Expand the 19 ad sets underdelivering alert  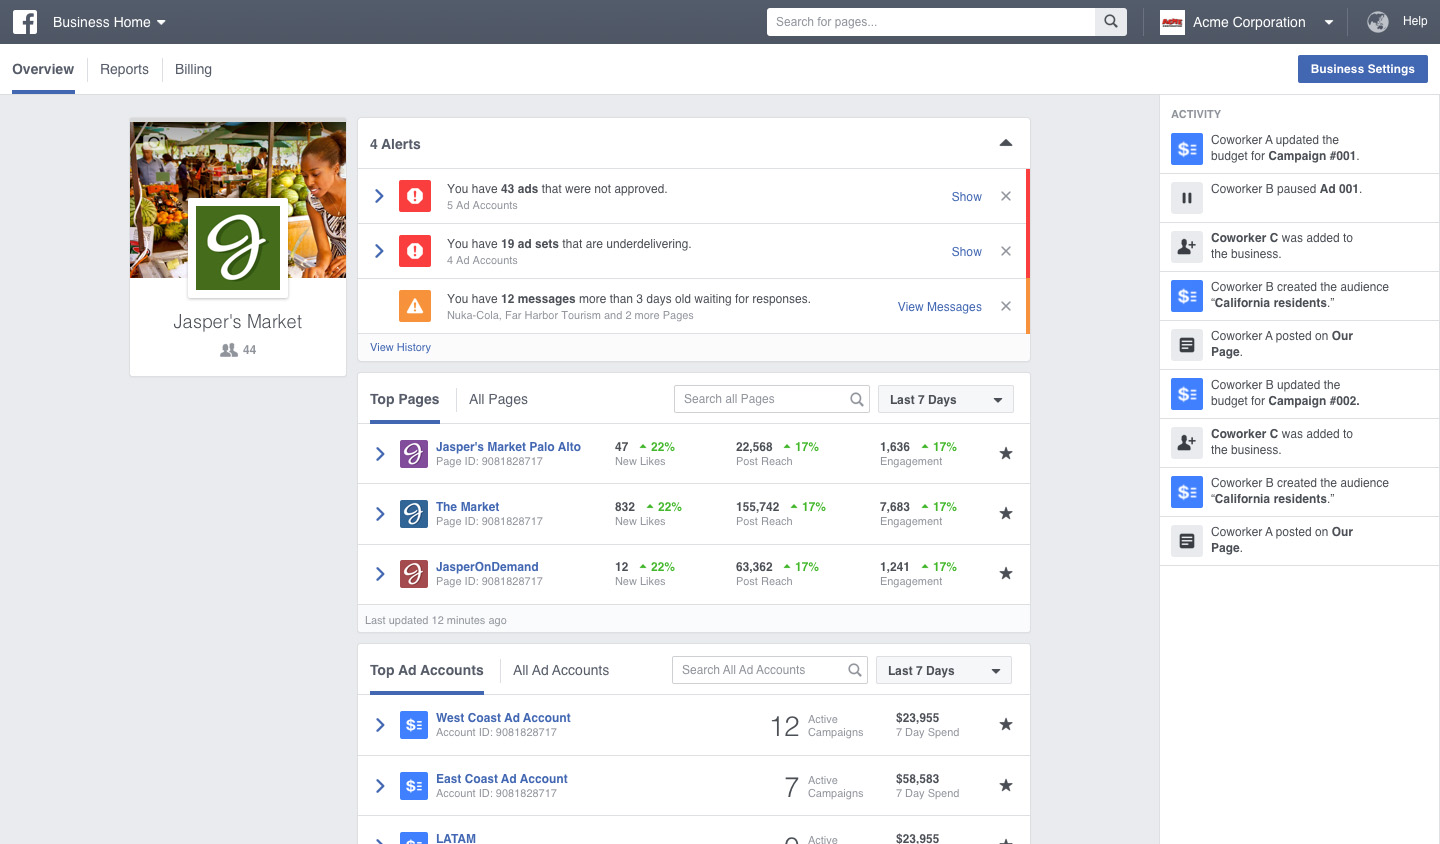click(379, 251)
